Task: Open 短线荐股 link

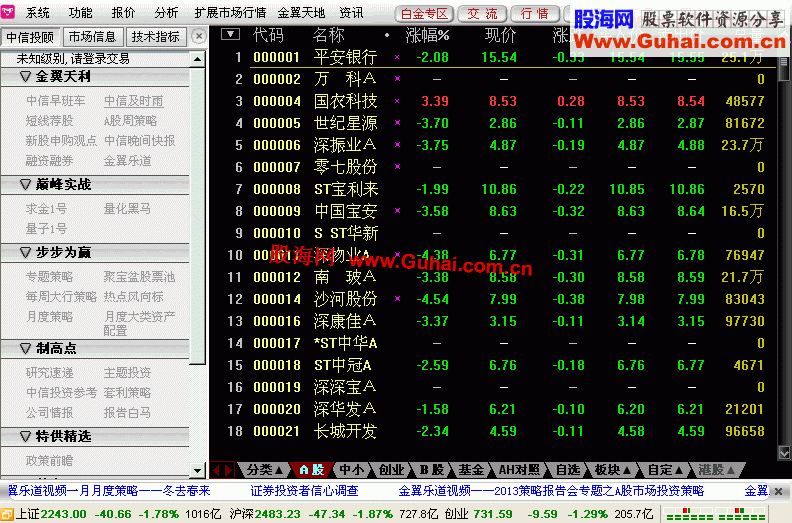Action: click(x=50, y=121)
